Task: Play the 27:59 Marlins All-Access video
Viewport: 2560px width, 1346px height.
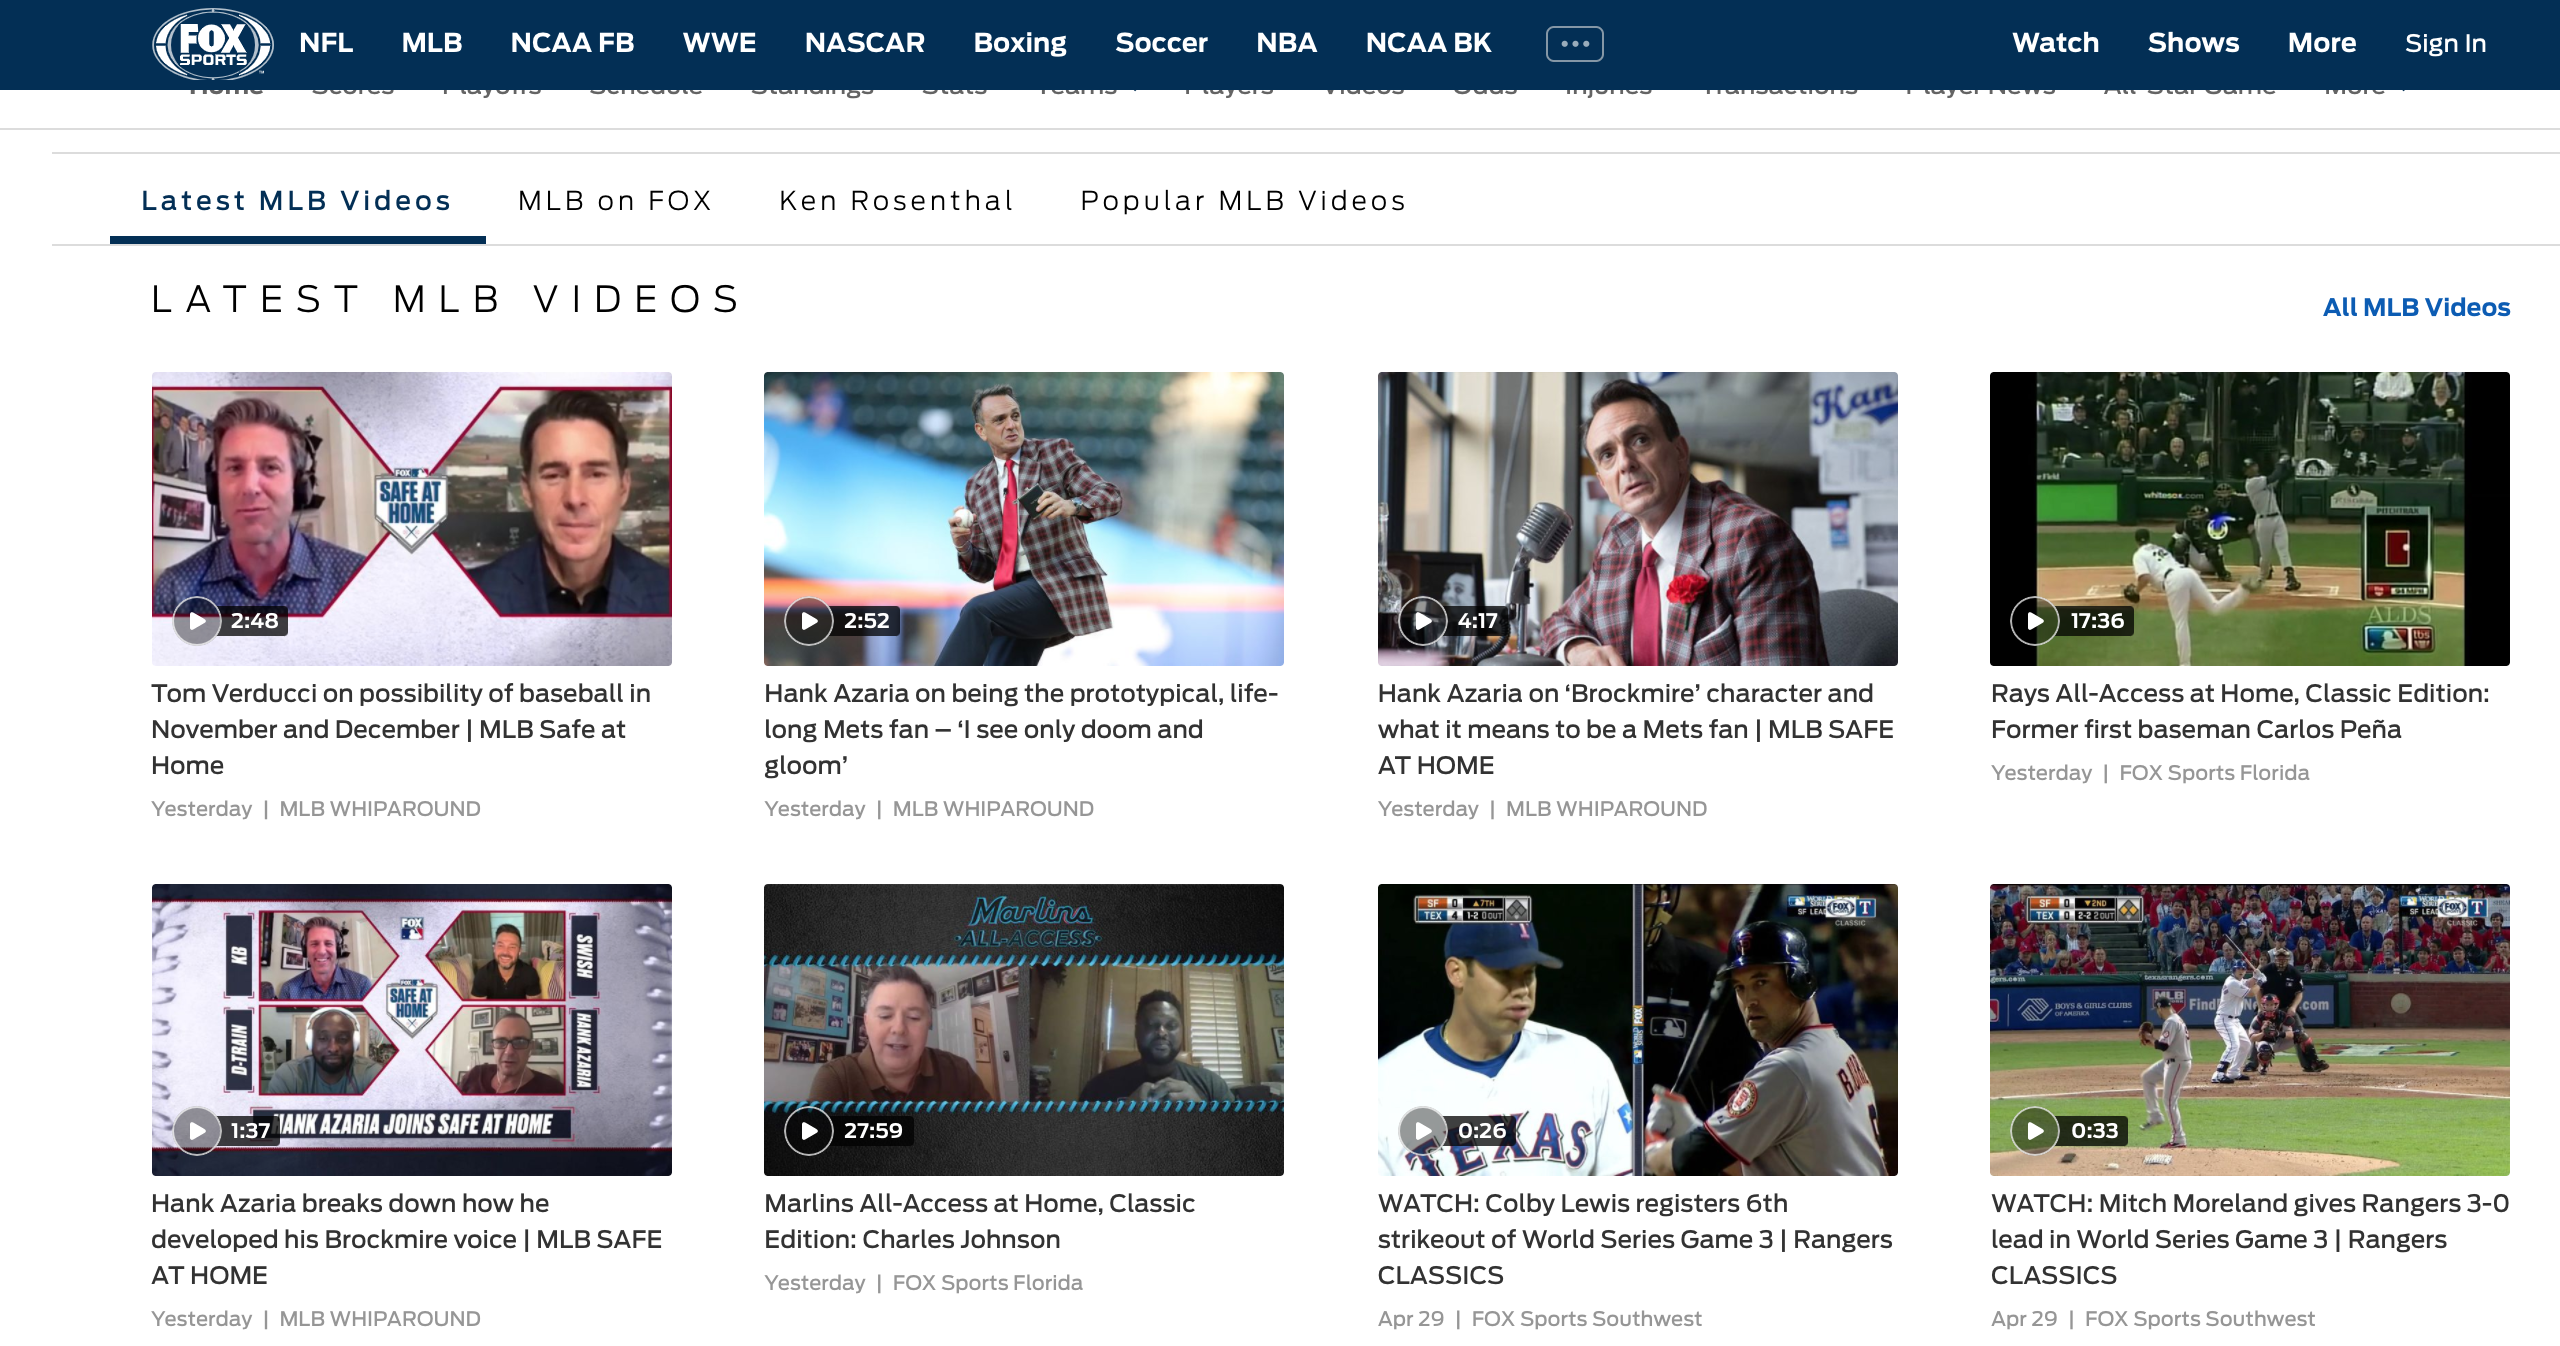Action: tap(809, 1131)
